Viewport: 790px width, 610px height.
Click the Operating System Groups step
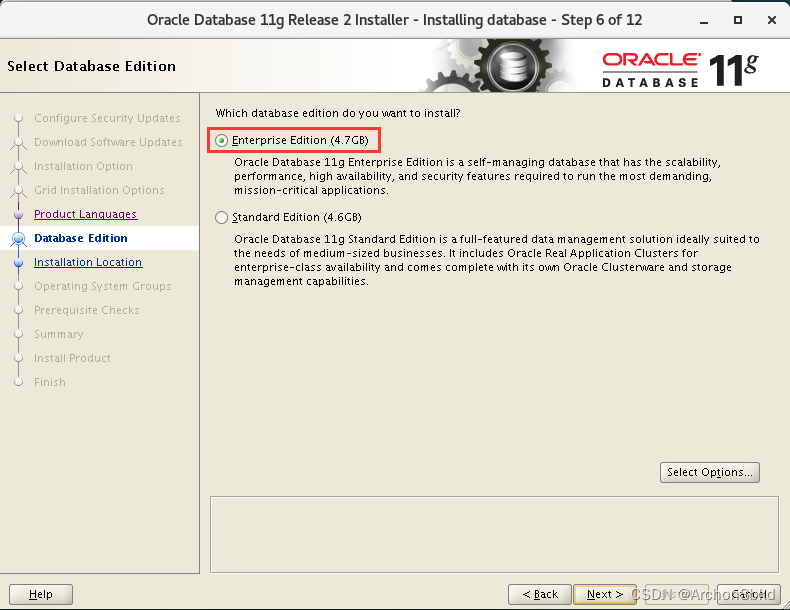pos(103,287)
